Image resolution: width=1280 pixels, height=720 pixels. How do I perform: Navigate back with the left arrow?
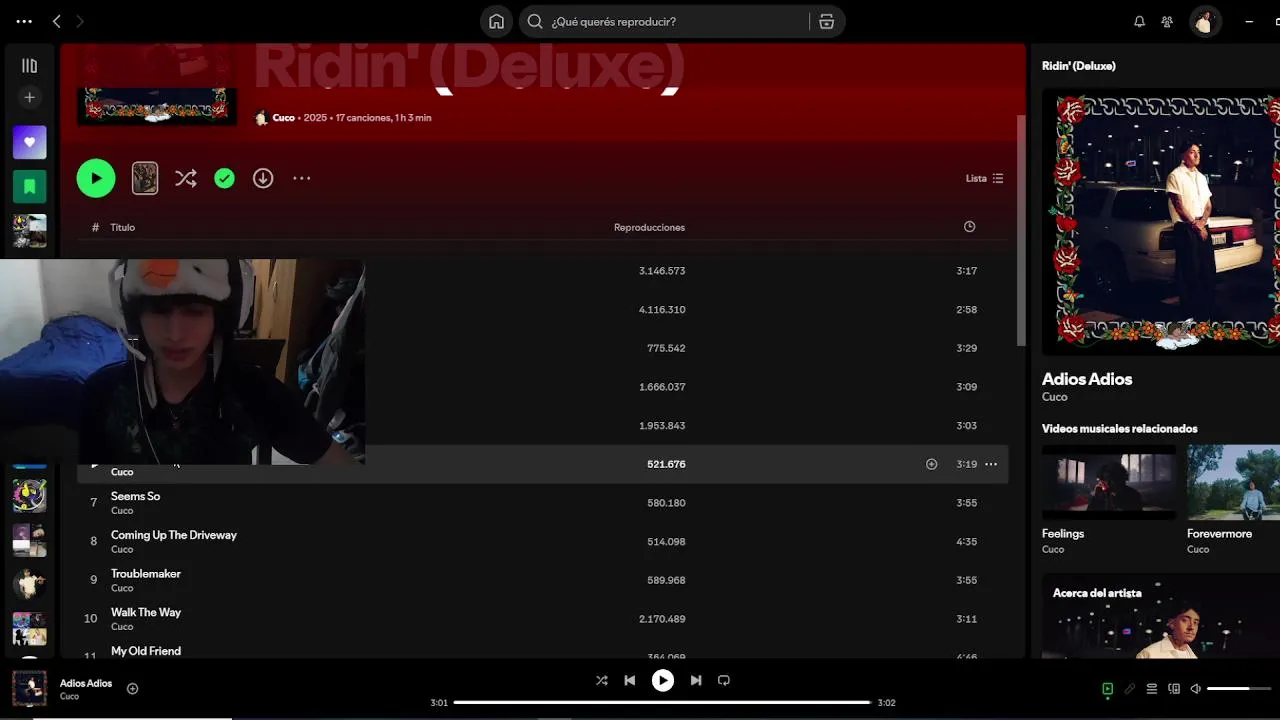point(57,21)
